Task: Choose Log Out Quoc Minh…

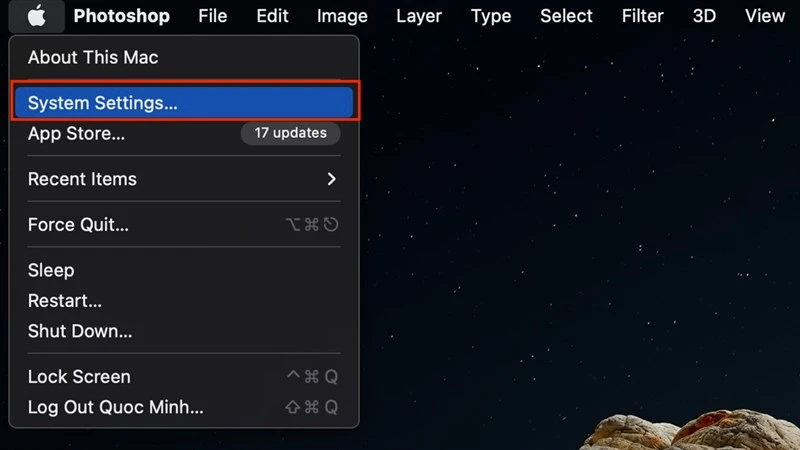Action: 184,407
